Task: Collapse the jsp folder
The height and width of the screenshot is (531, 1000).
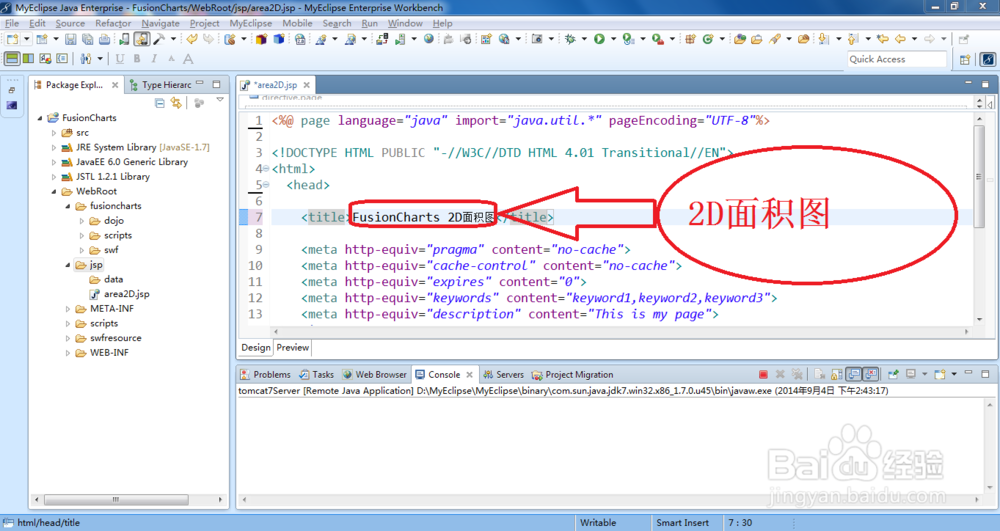Action: pos(68,265)
